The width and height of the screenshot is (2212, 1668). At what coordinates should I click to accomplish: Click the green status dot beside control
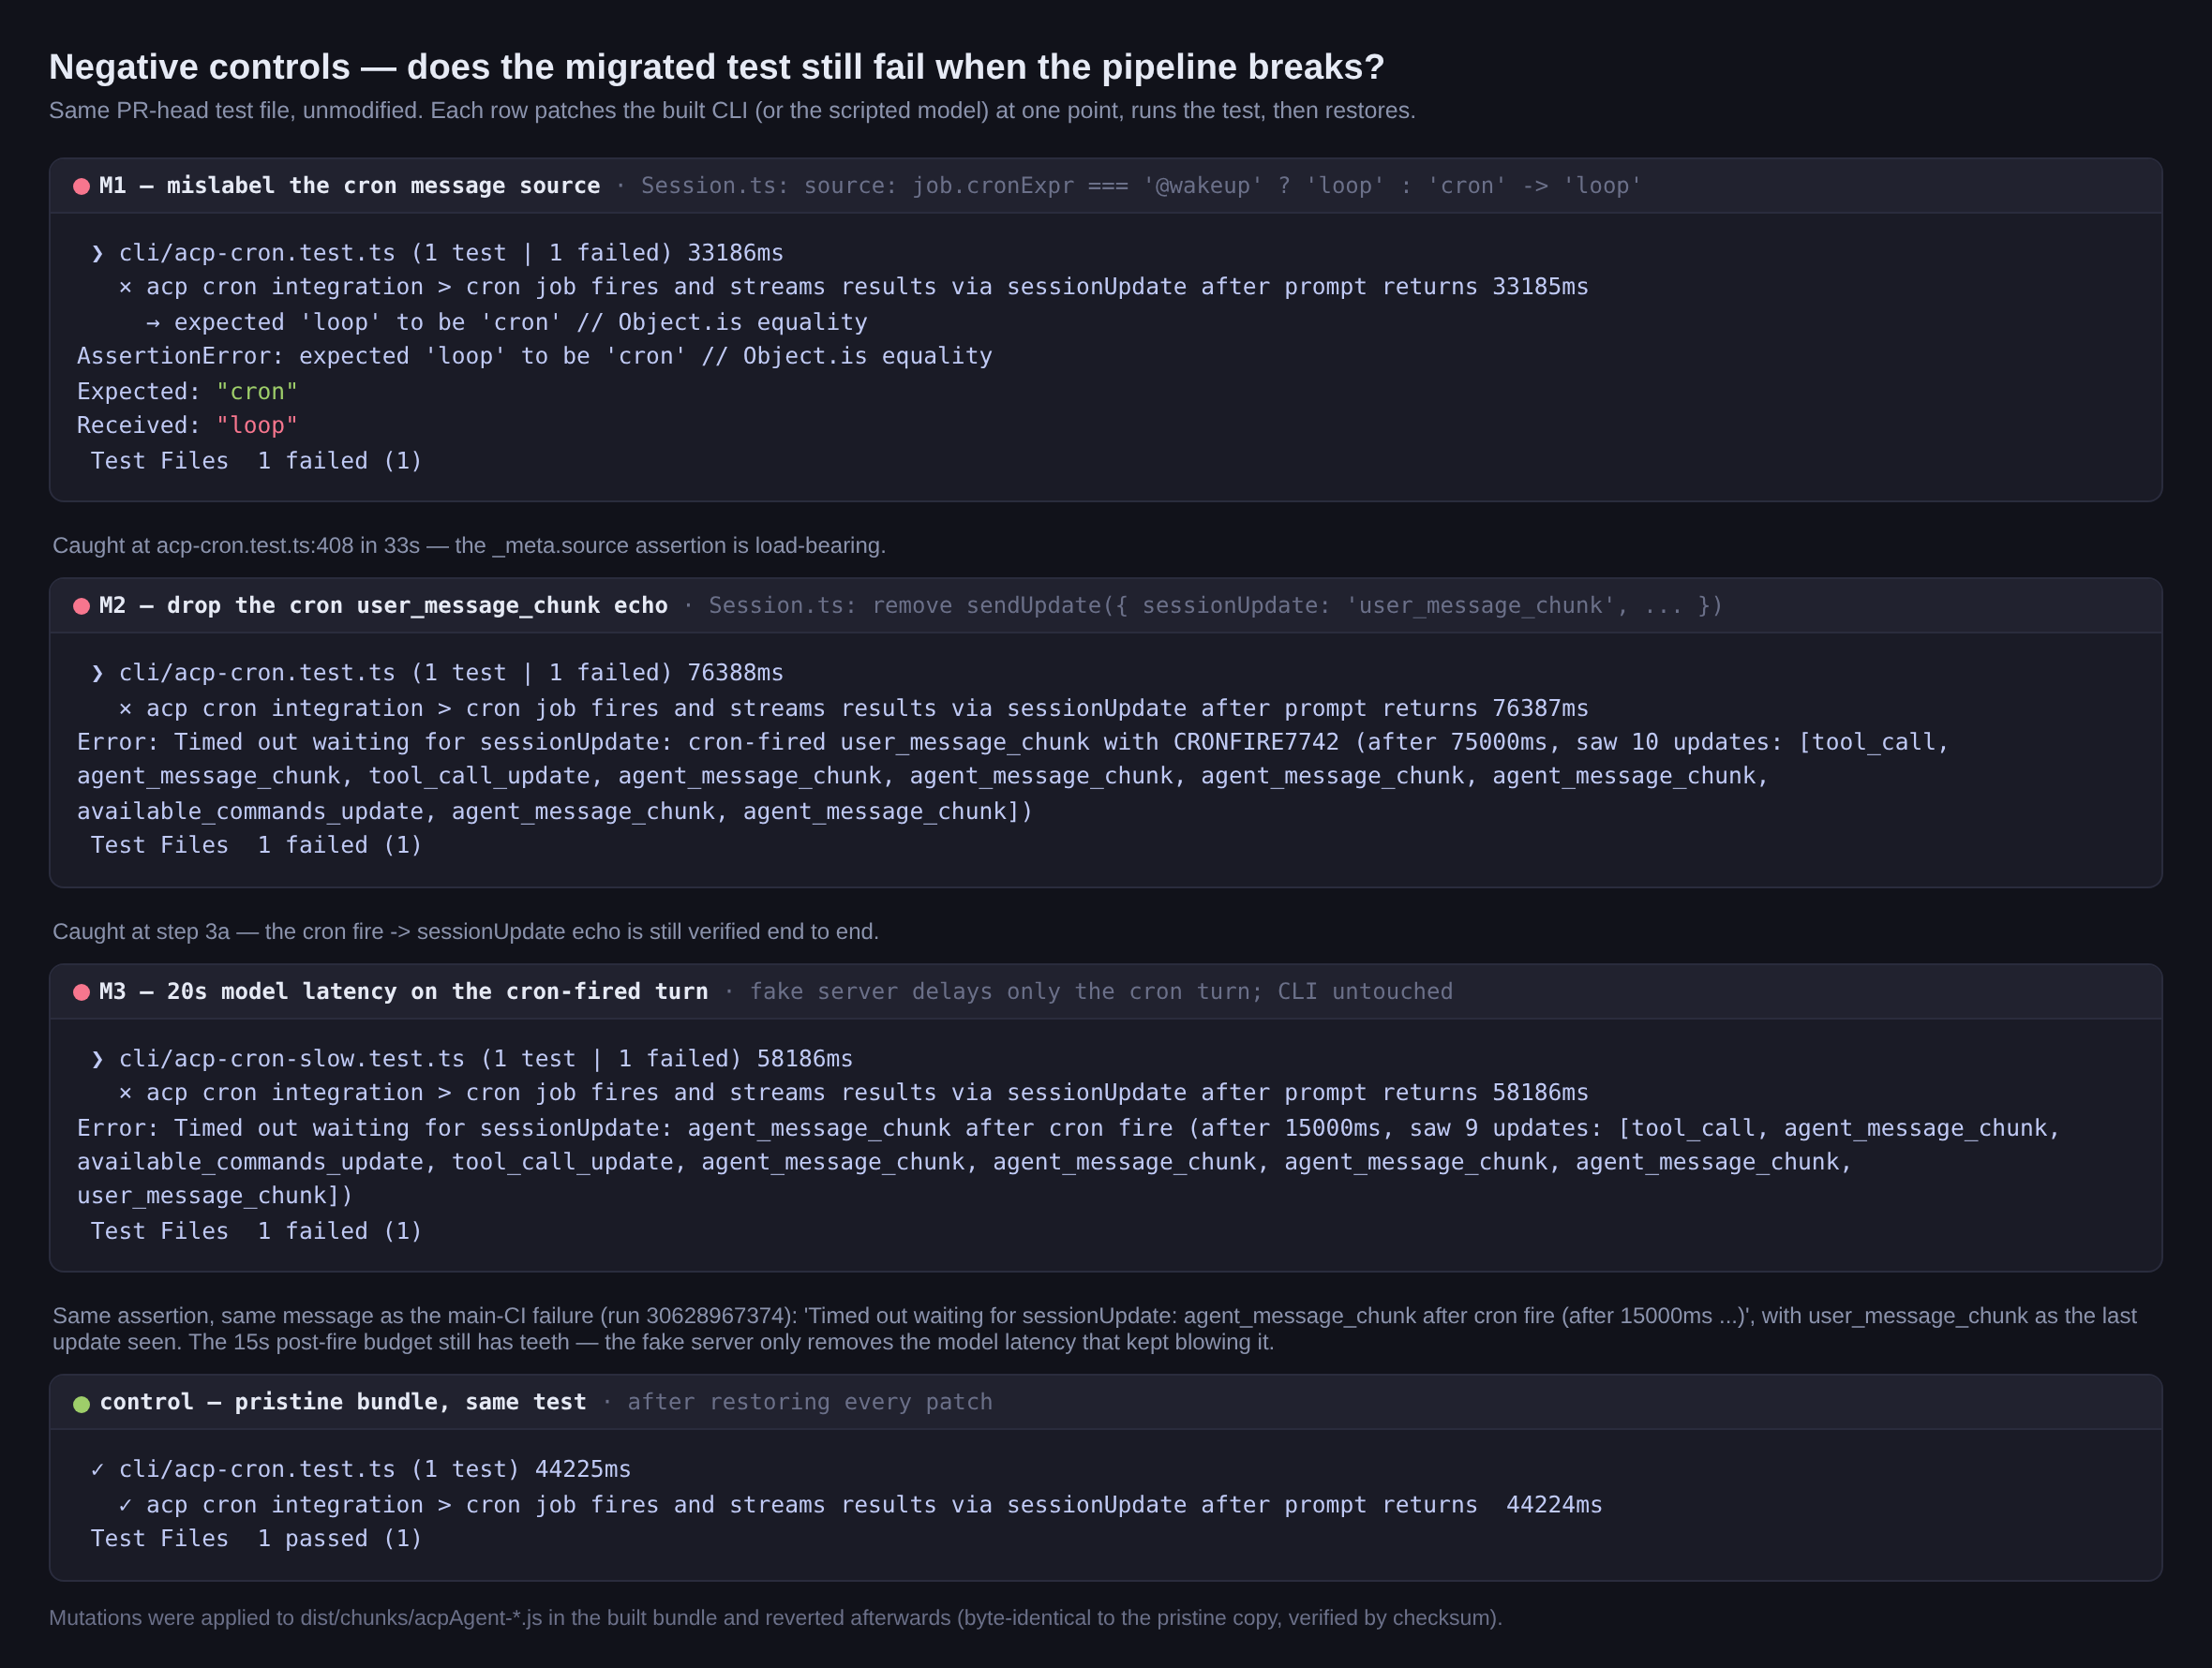pyautogui.click(x=82, y=1403)
